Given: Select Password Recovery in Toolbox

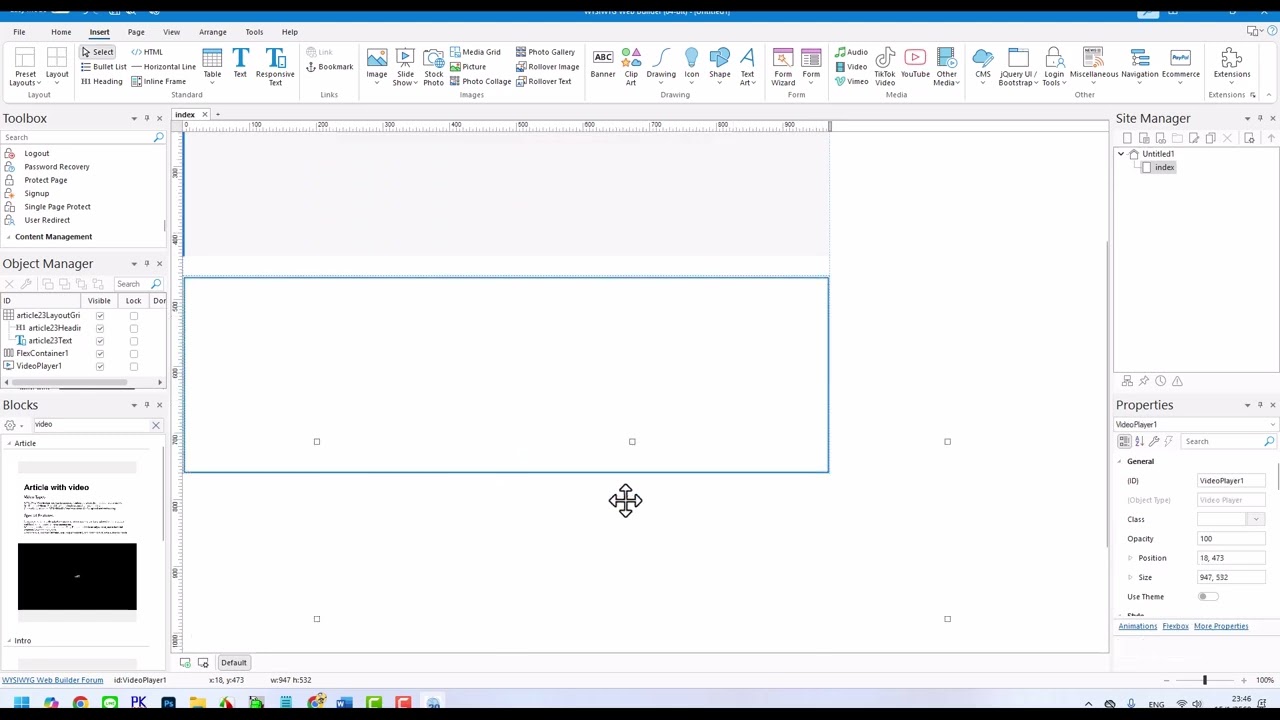Looking at the screenshot, I should (x=57, y=167).
